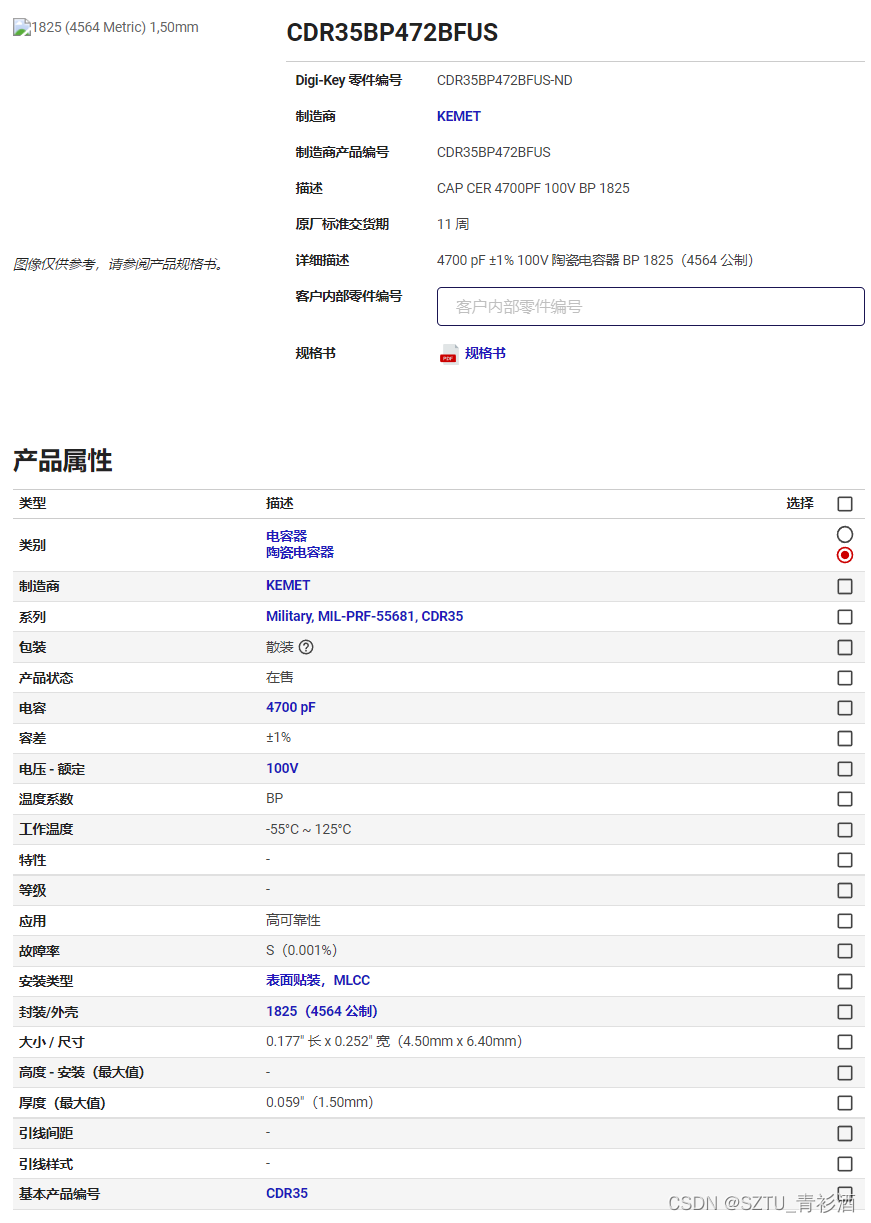Check the 安装类型 row checkbox

845,982
